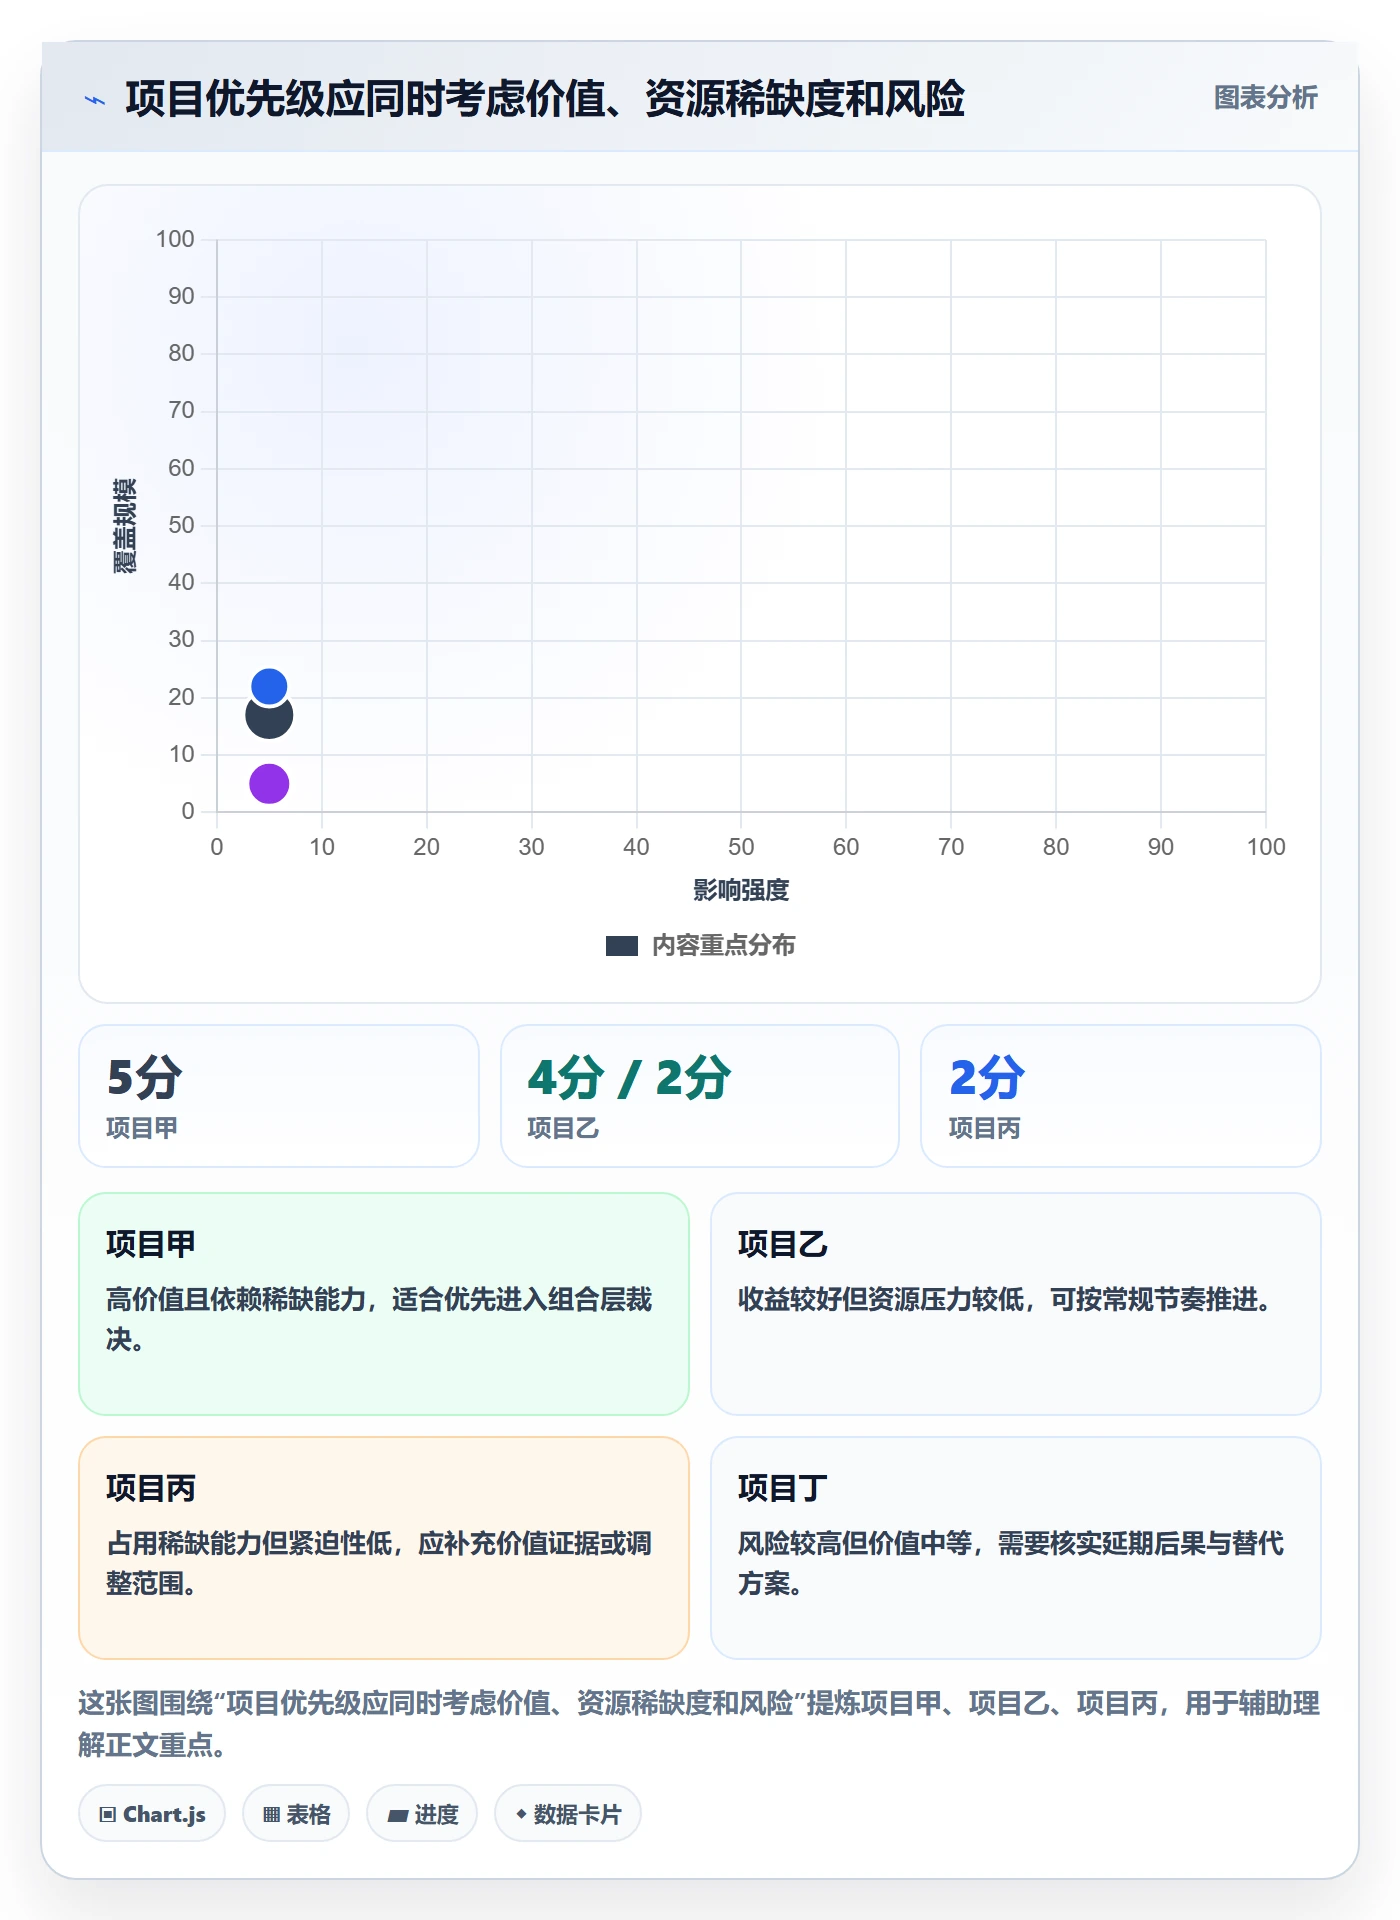Select the 项目丙 heading in the orange card
The width and height of the screenshot is (1400, 1920).
(x=151, y=1488)
